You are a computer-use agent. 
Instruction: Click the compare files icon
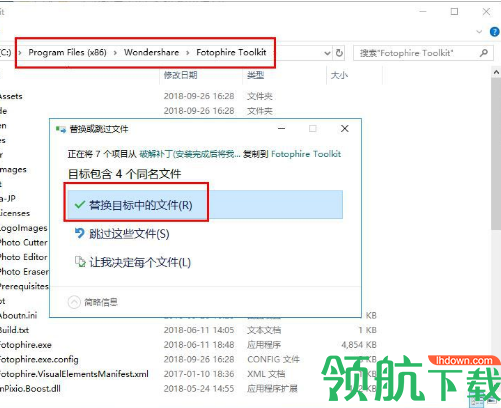80,262
